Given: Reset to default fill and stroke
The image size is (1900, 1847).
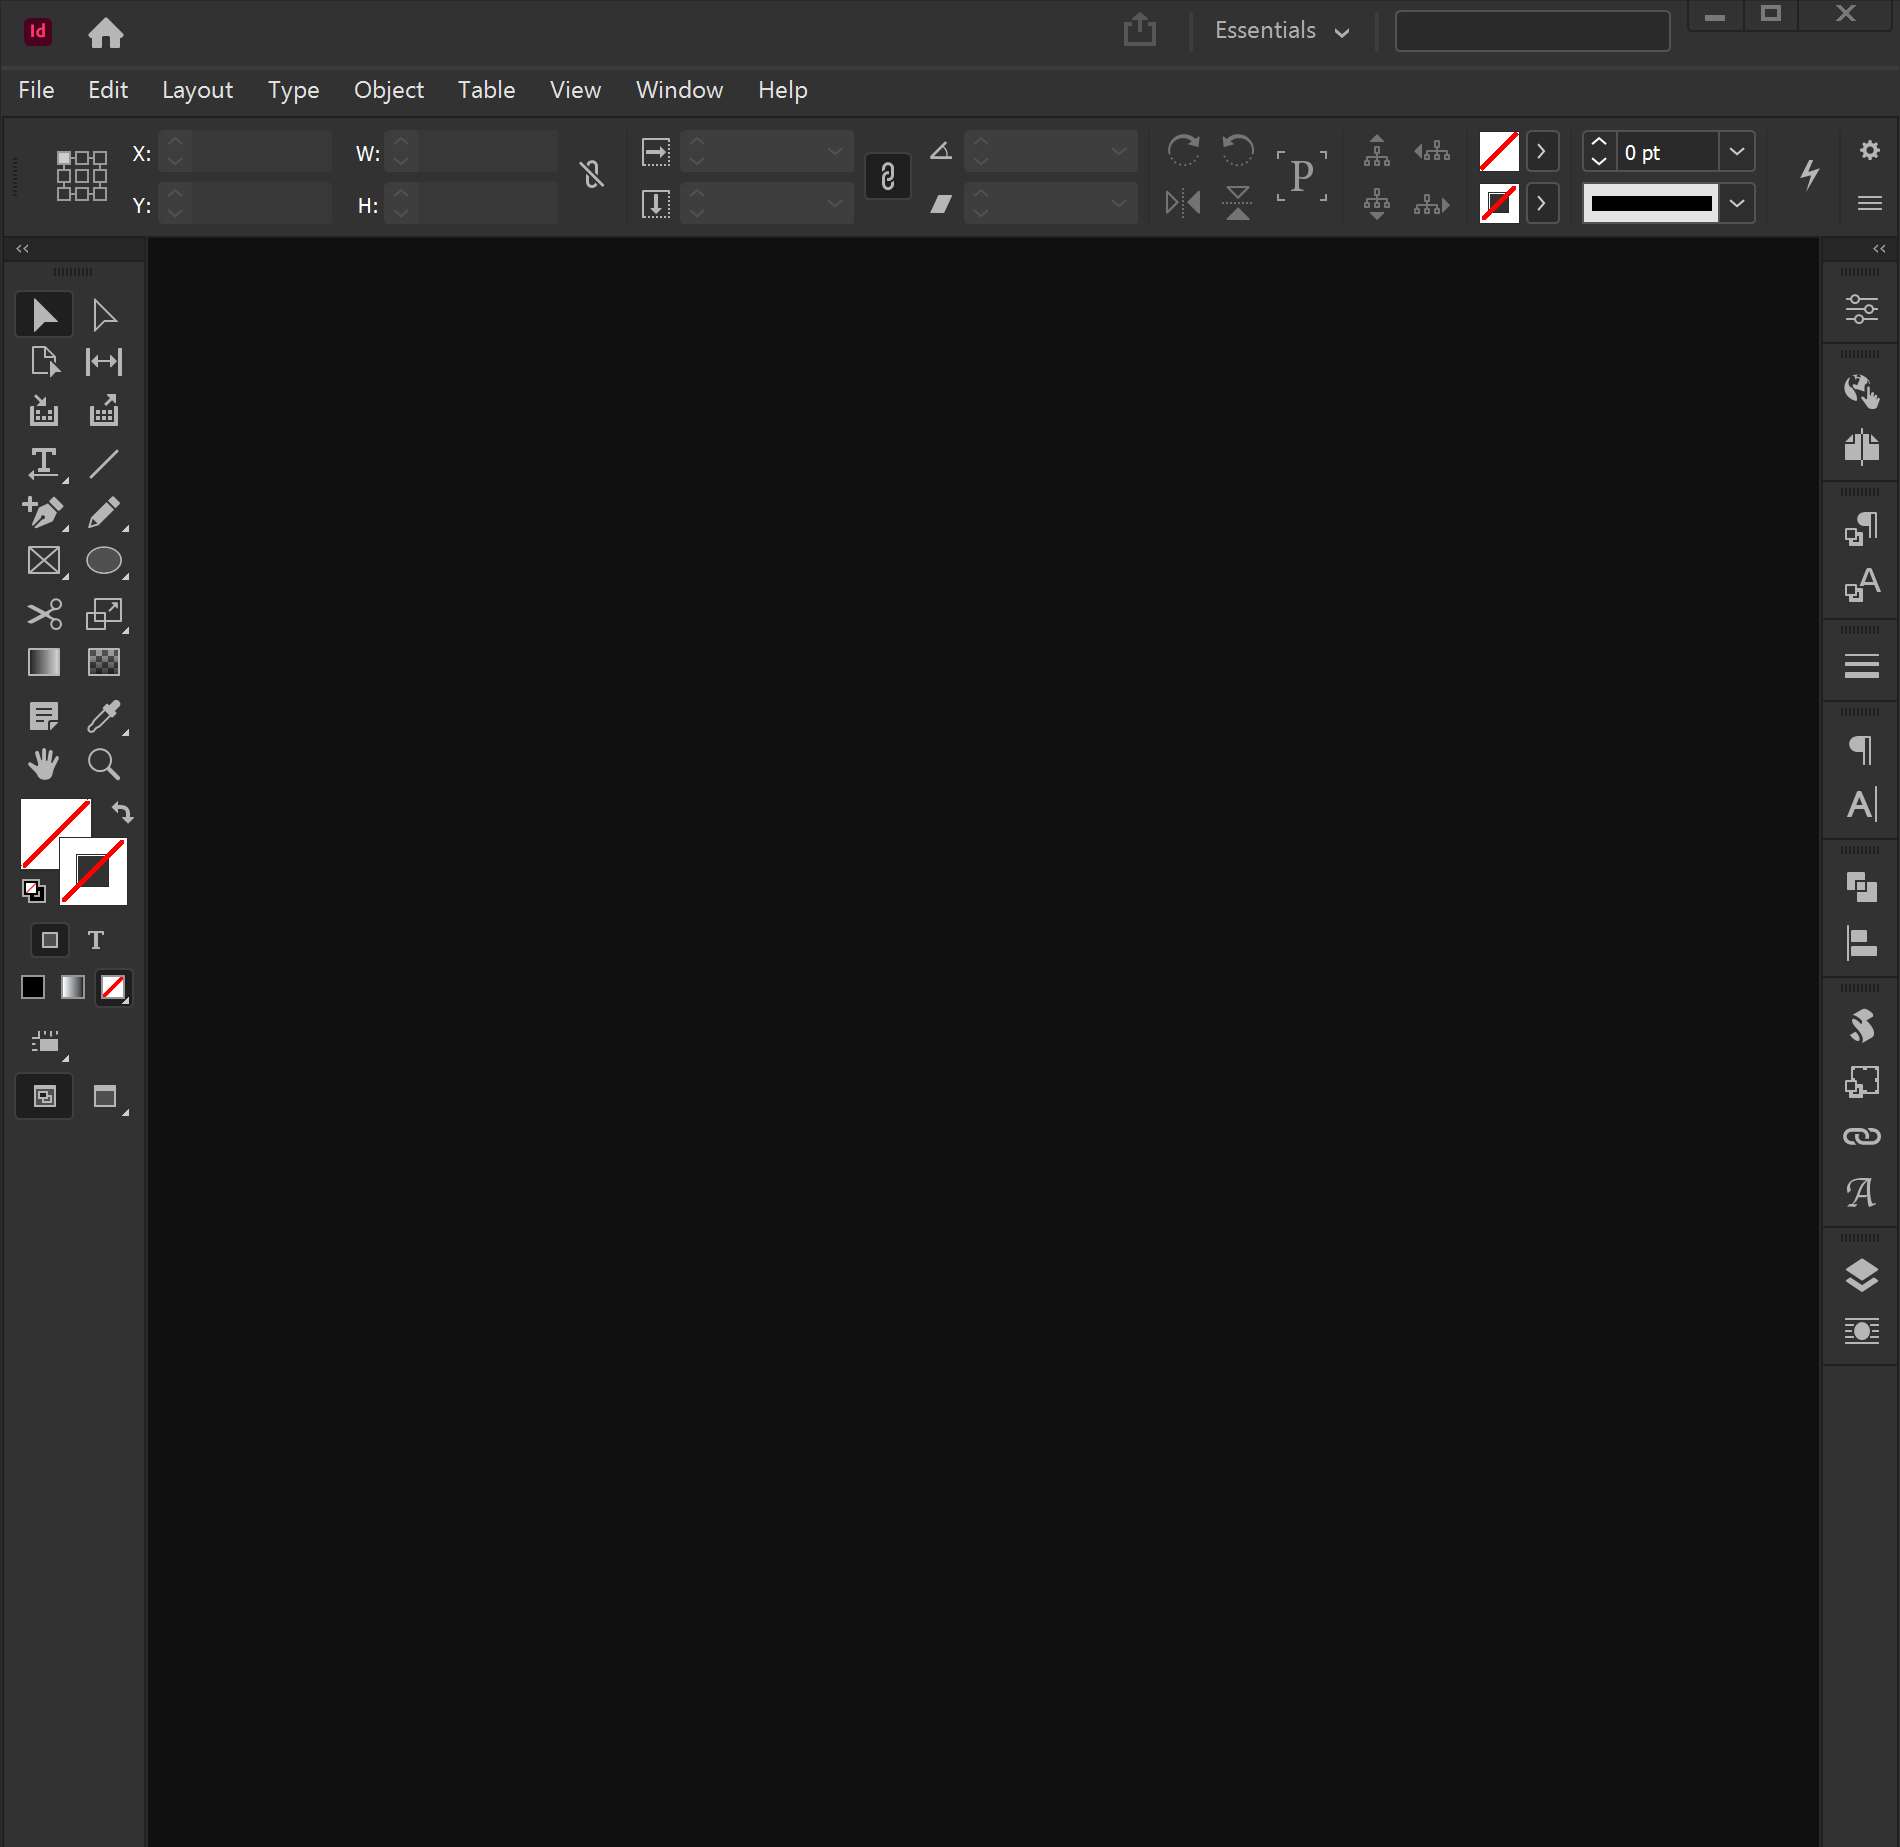Looking at the screenshot, I should [34, 890].
